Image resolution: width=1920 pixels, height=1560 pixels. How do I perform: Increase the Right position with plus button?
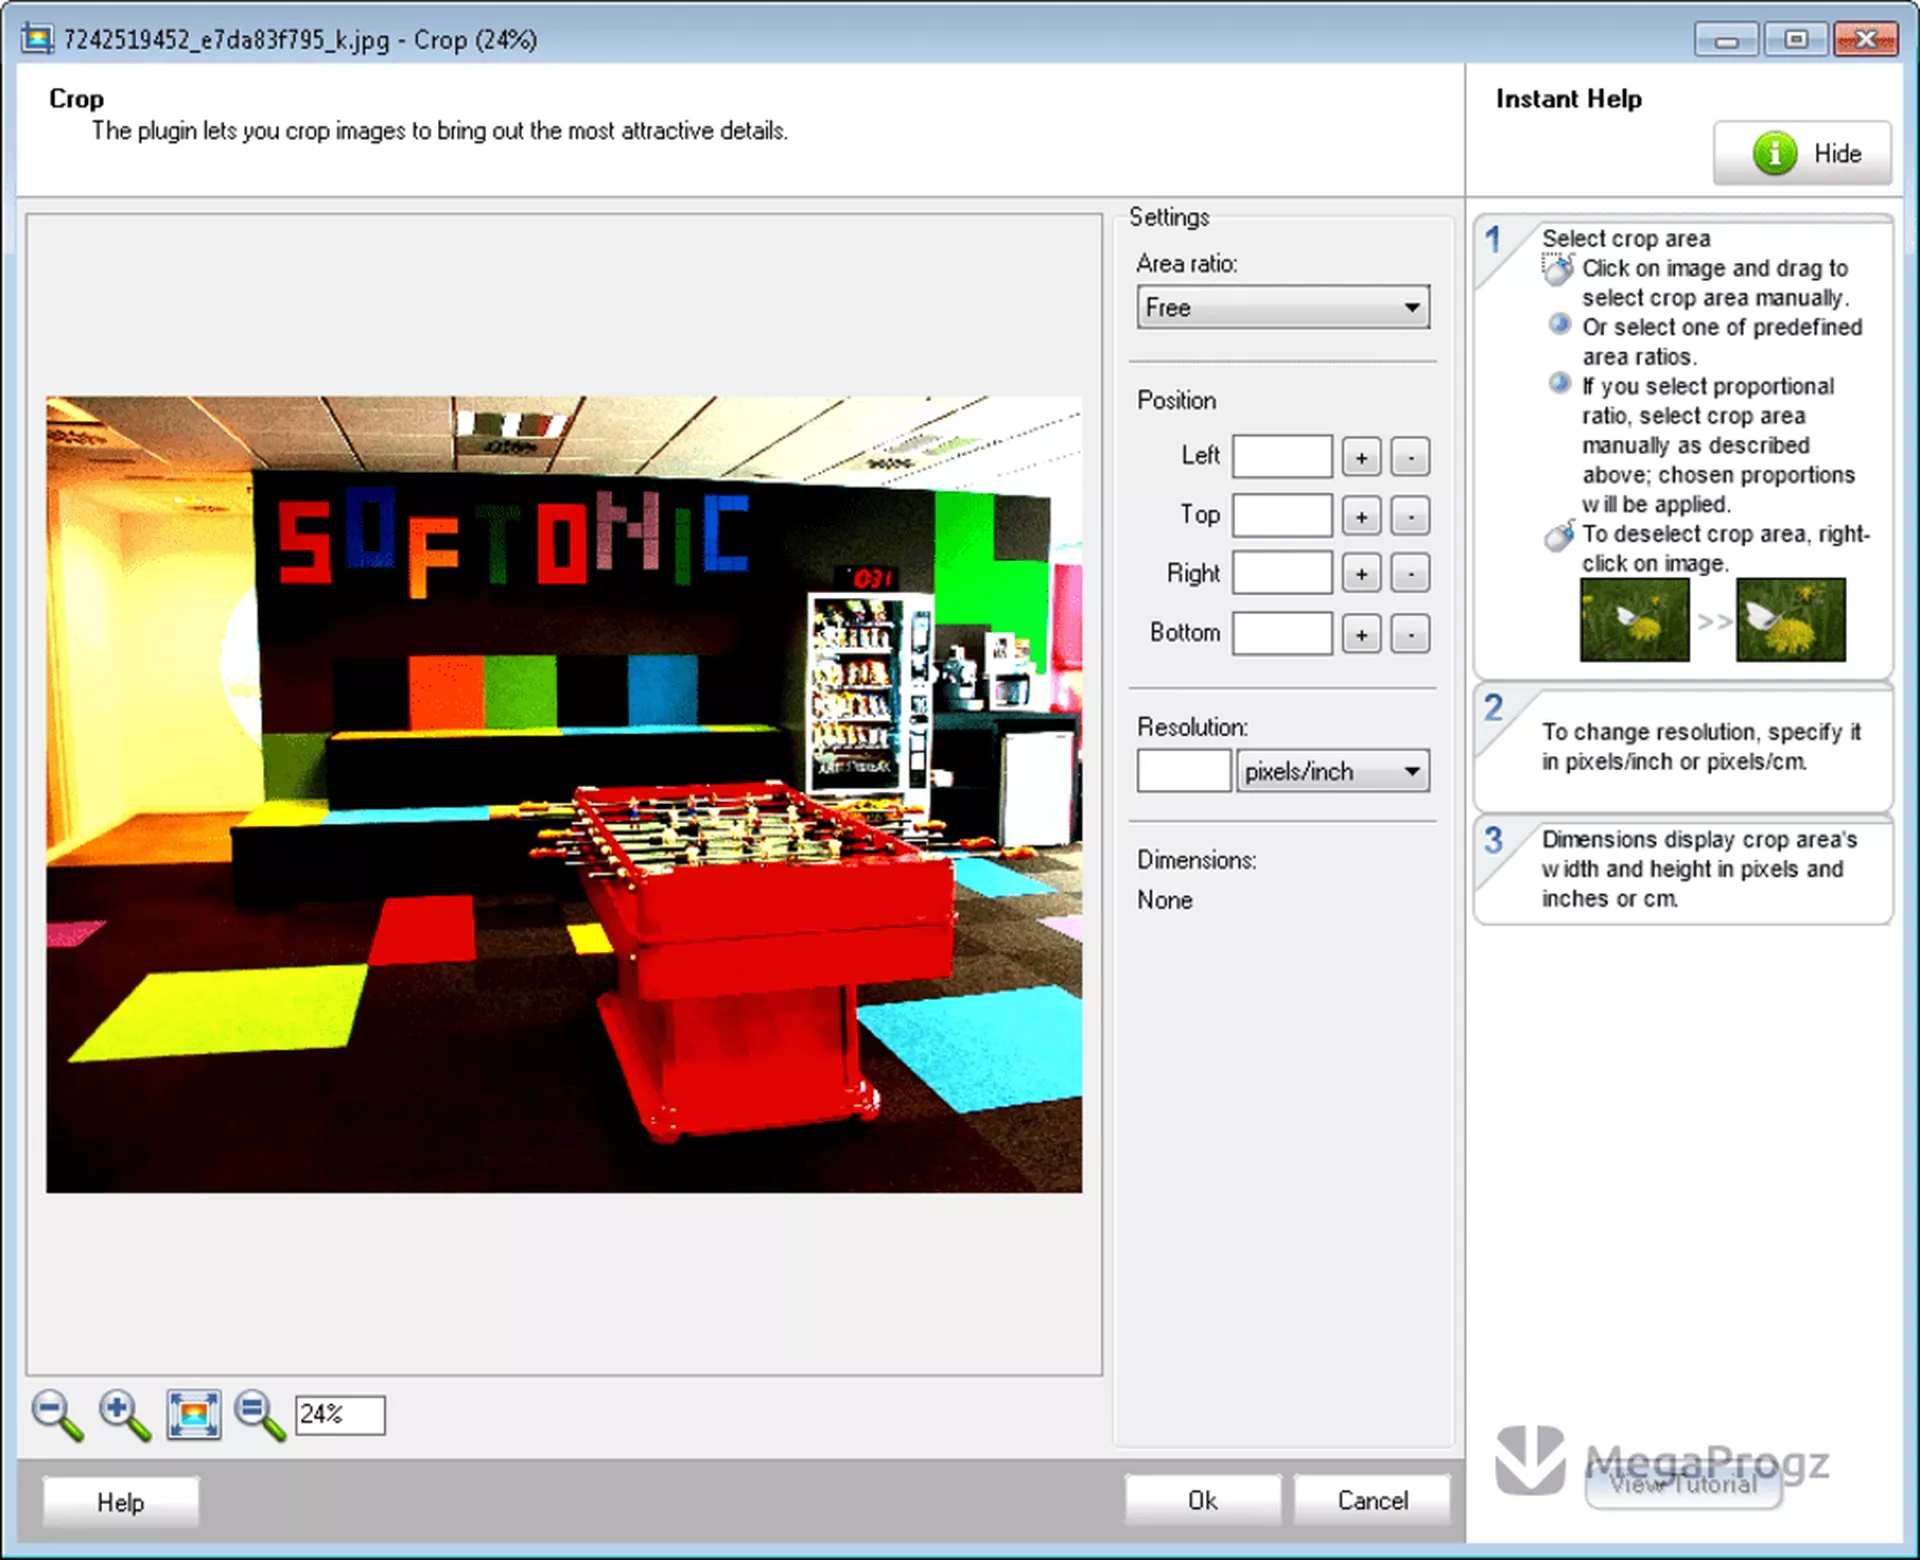point(1361,574)
